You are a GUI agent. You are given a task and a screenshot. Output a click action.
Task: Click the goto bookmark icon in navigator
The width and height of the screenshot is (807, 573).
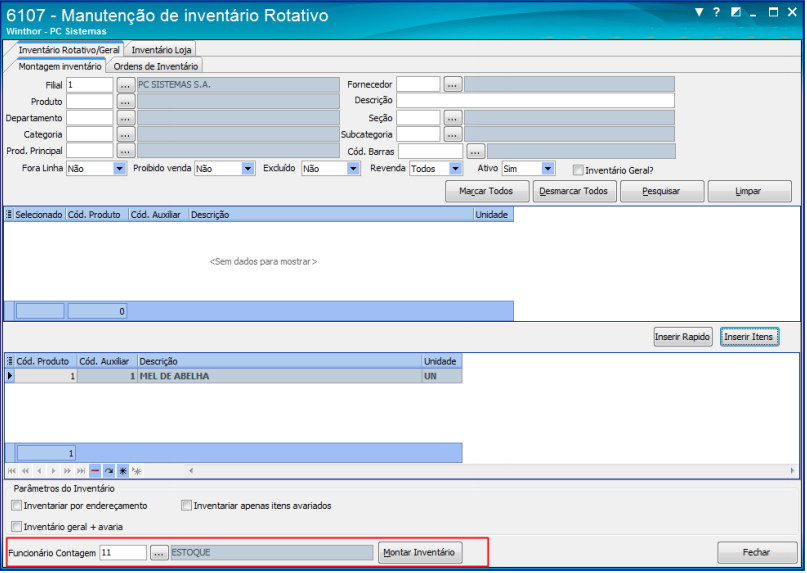point(137,471)
